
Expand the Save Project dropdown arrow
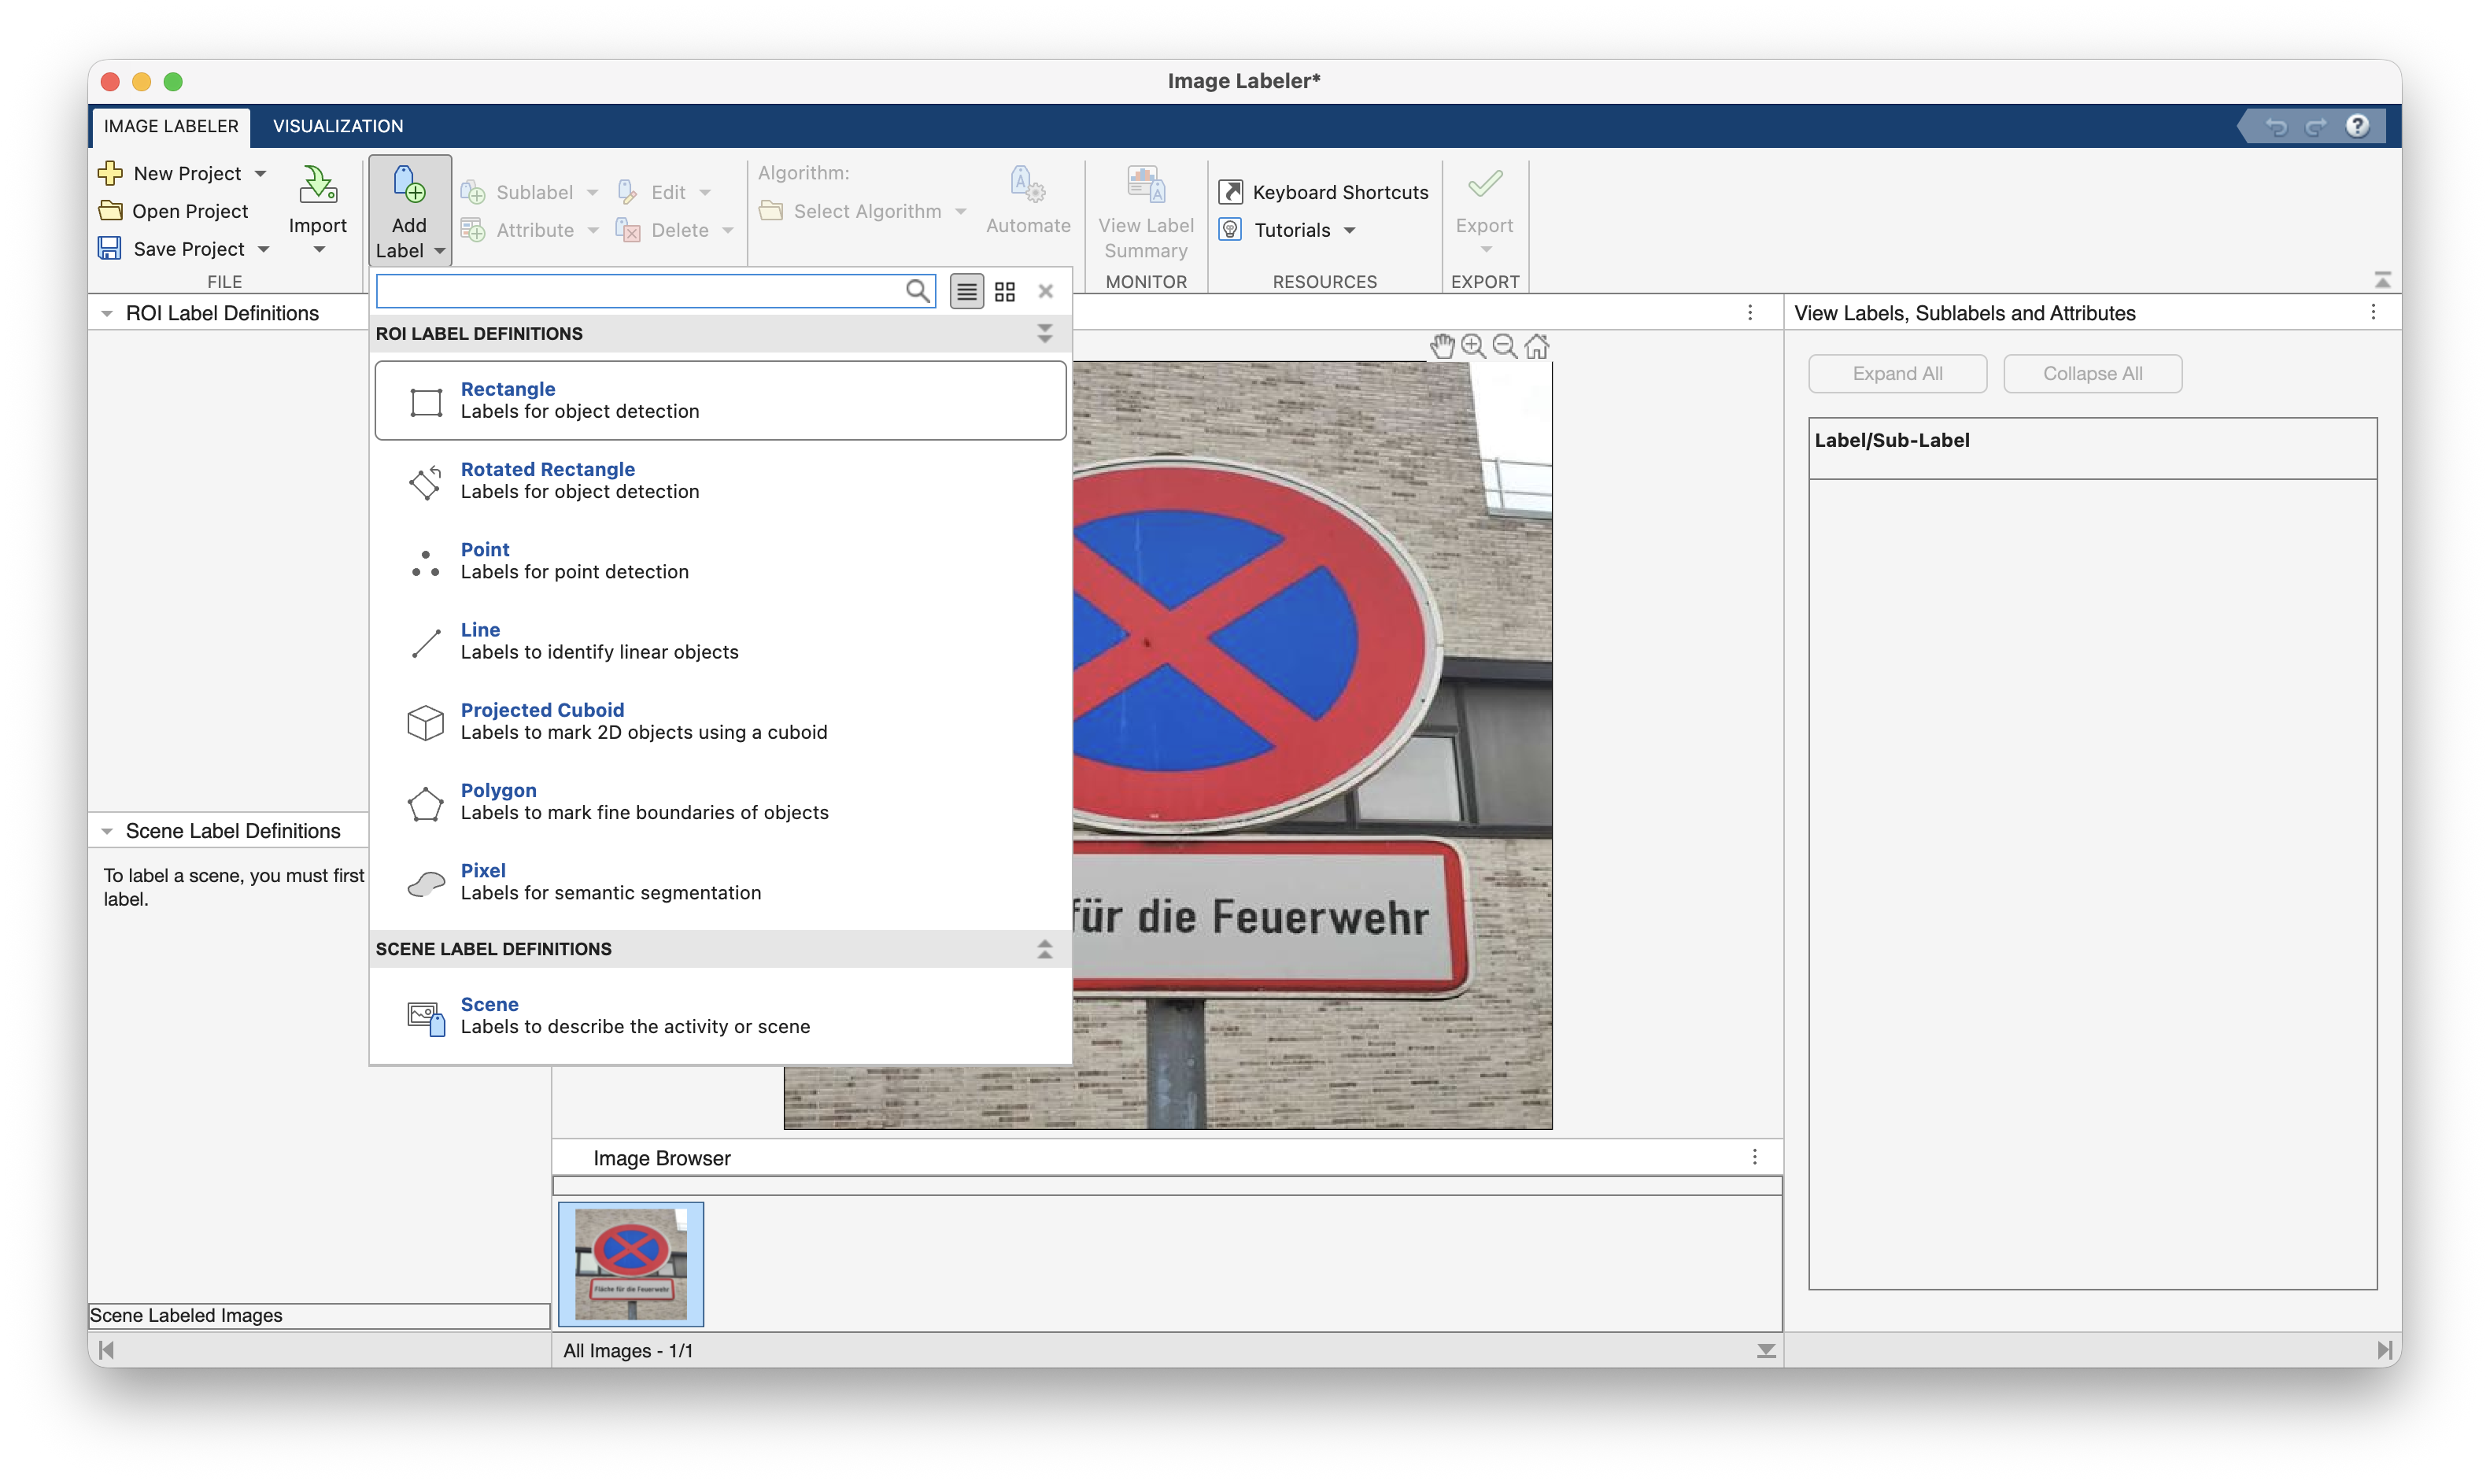(264, 249)
